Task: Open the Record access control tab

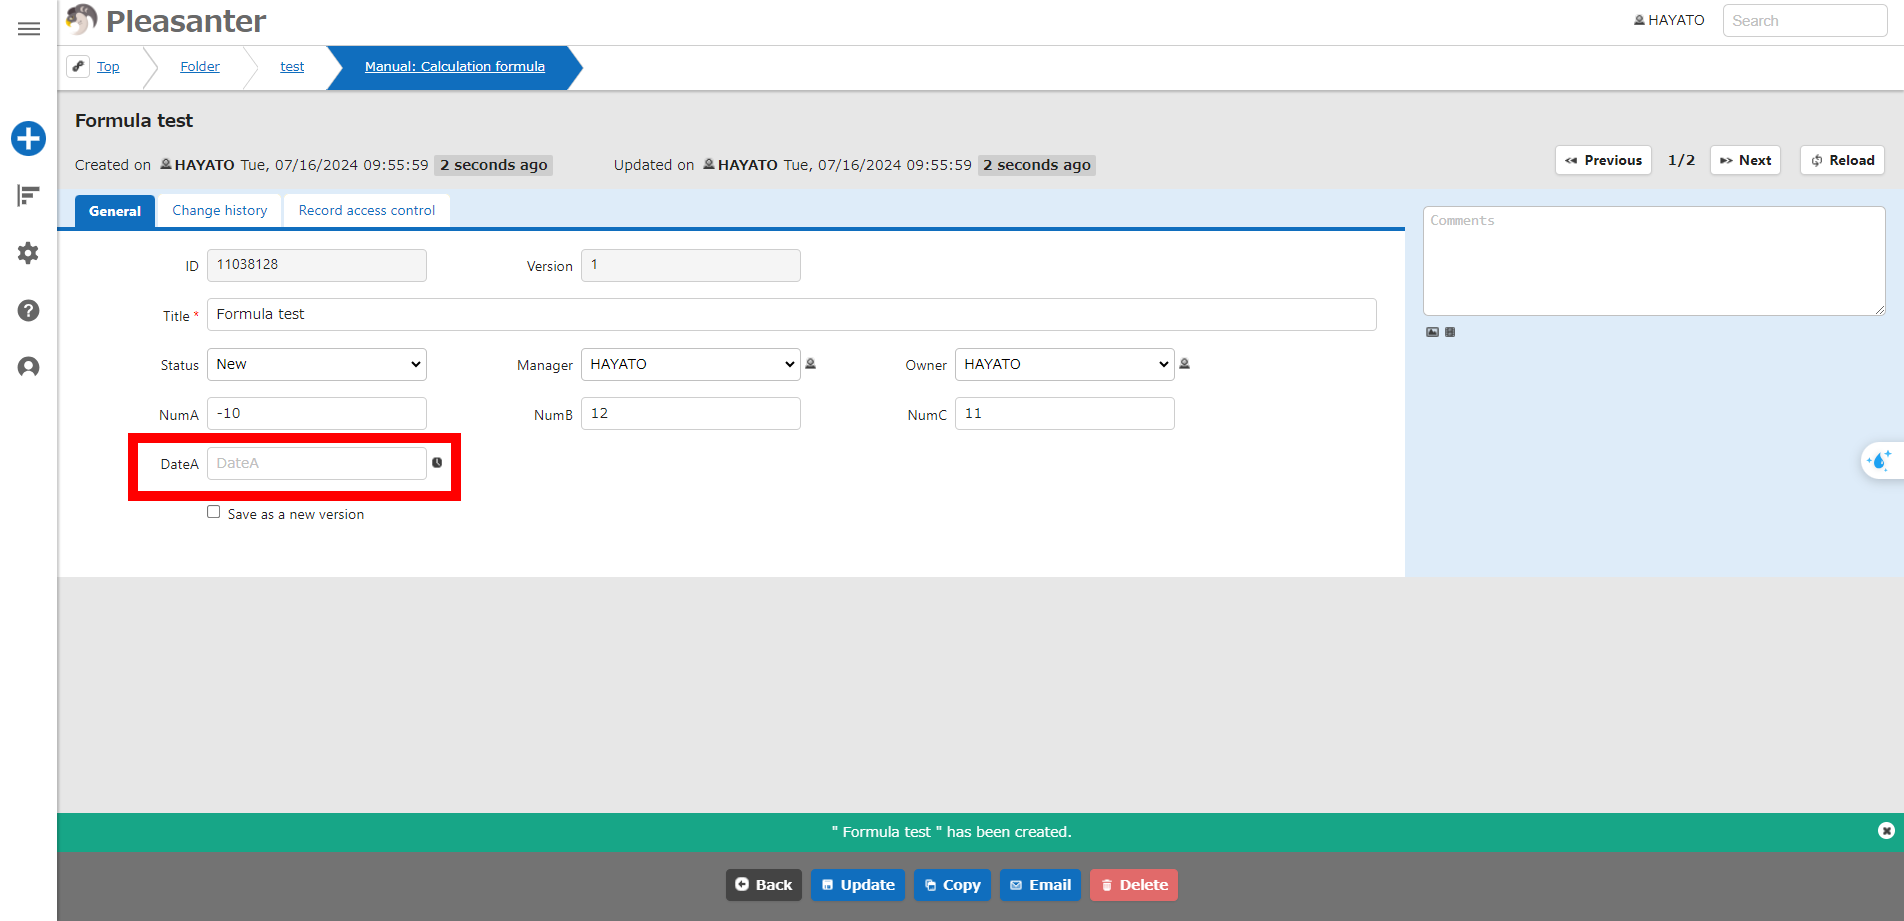Action: (367, 210)
